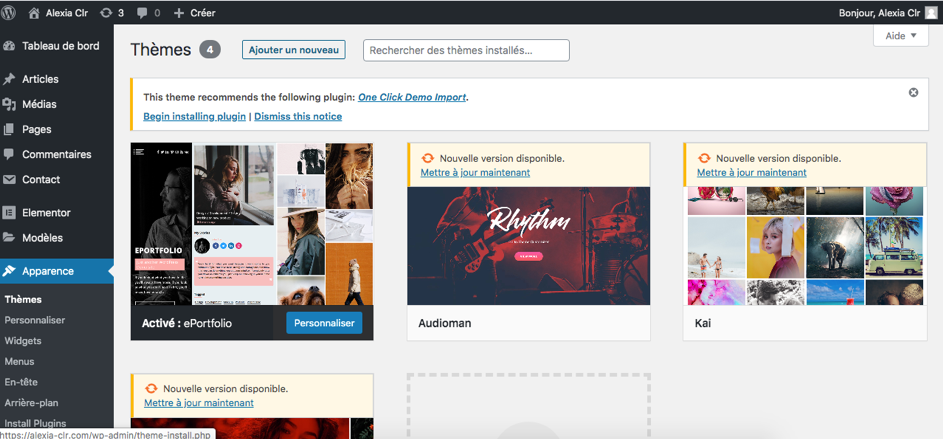Select Install Plugins submenu item

pos(35,423)
